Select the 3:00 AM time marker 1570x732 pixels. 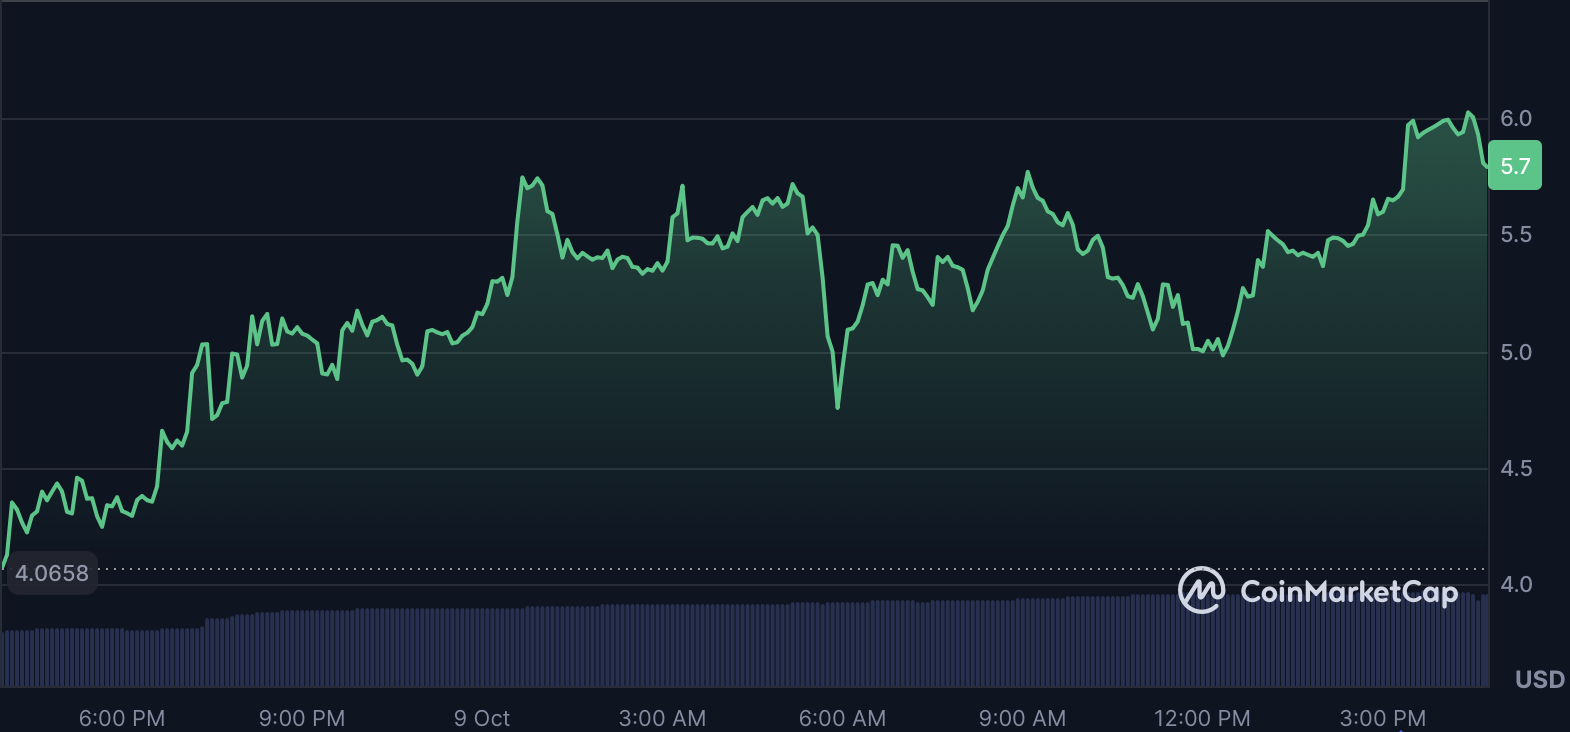[x=662, y=718]
